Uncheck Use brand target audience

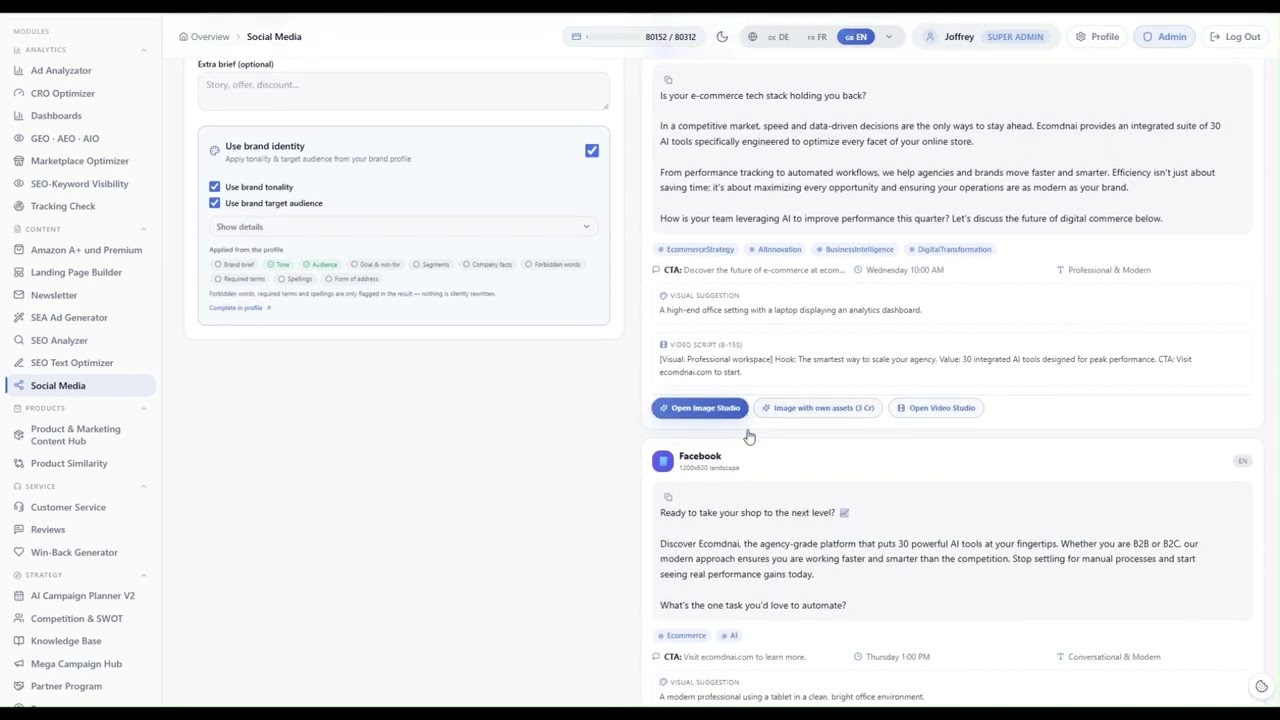point(214,203)
